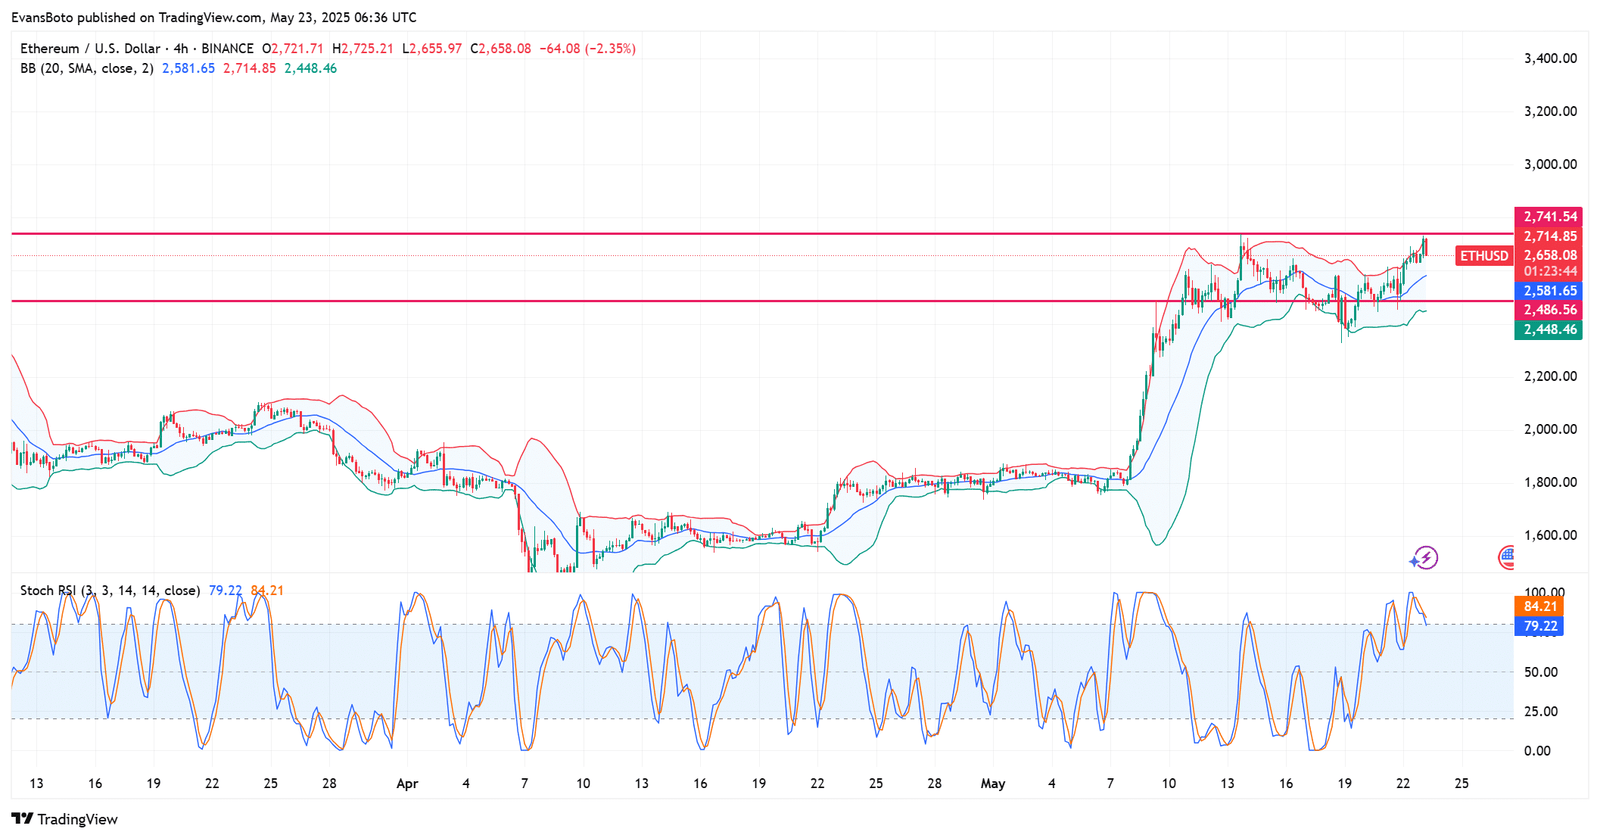The image size is (1600, 839).
Task: Click the high value H2,725.21
Action: [363, 48]
